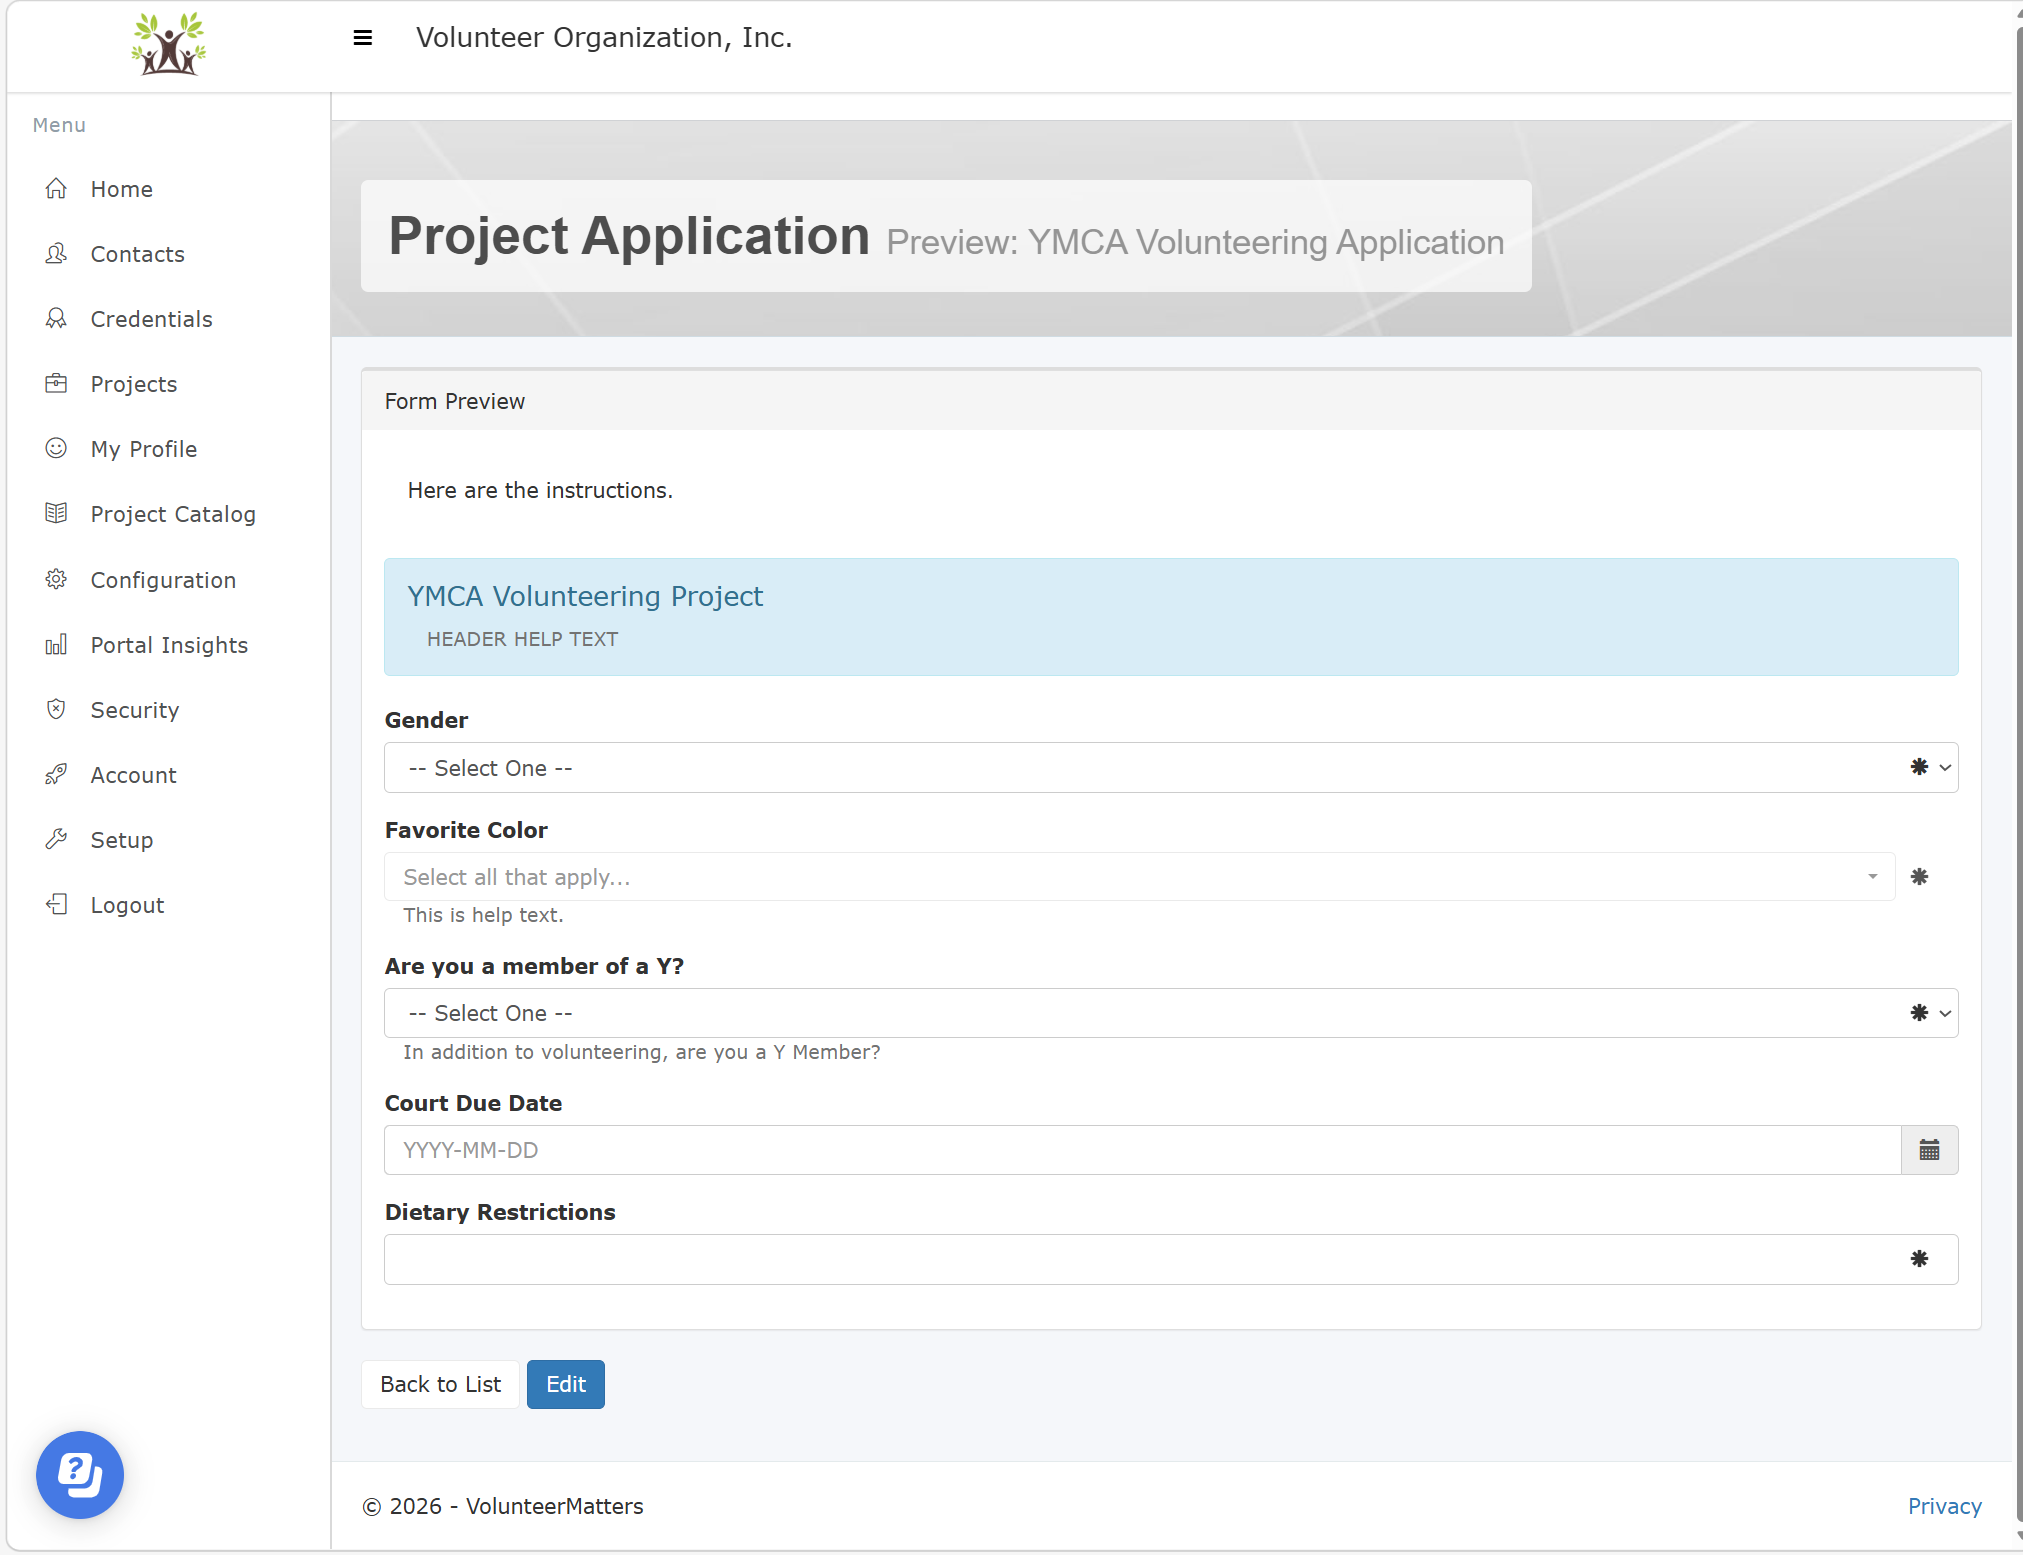Click the Home house icon

pos(56,189)
